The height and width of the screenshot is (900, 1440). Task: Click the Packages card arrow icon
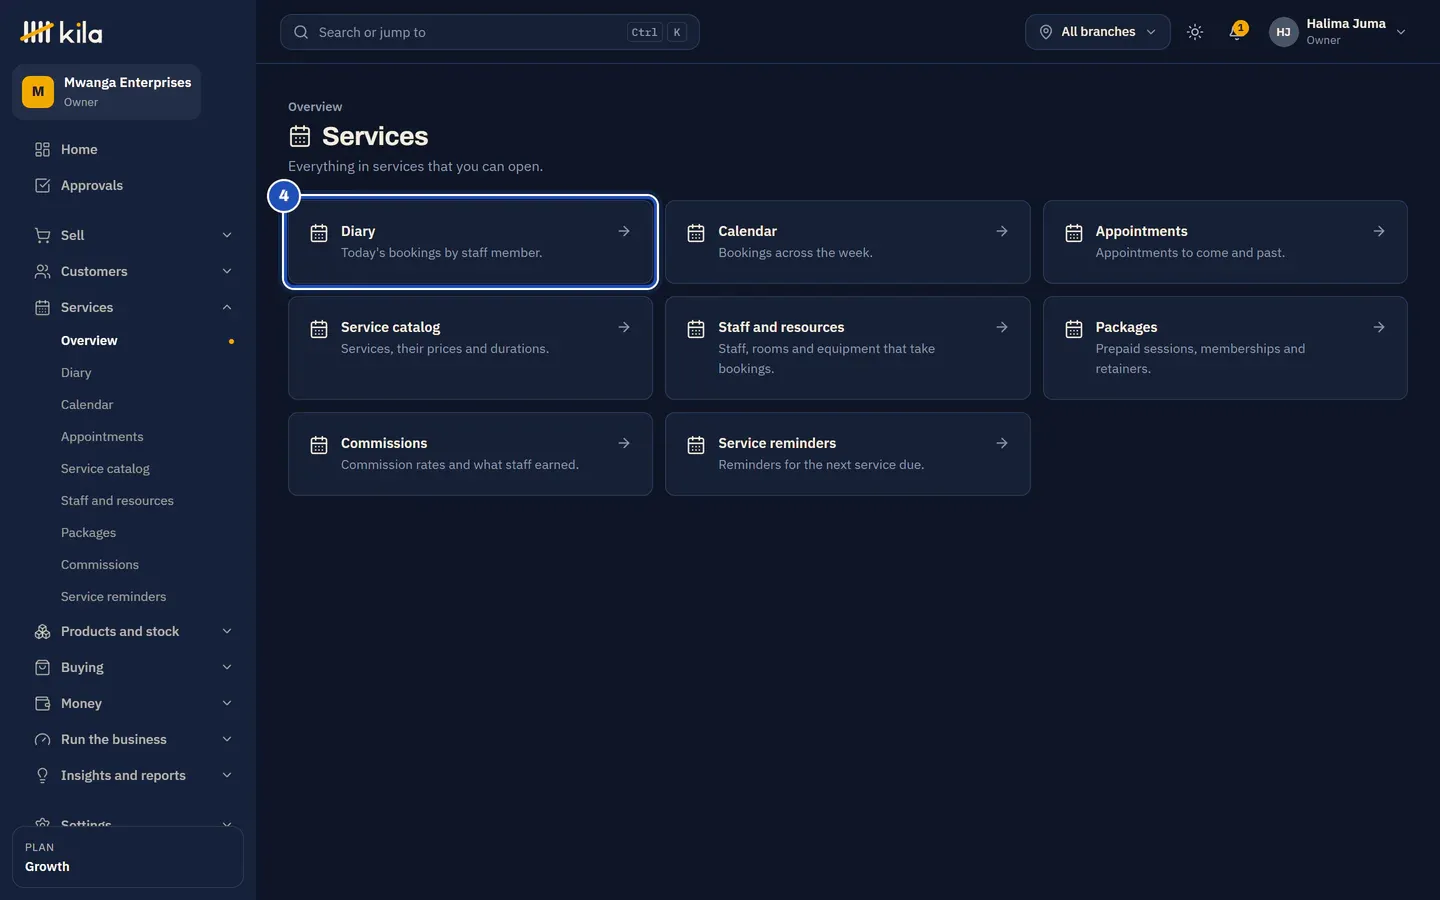point(1379,327)
